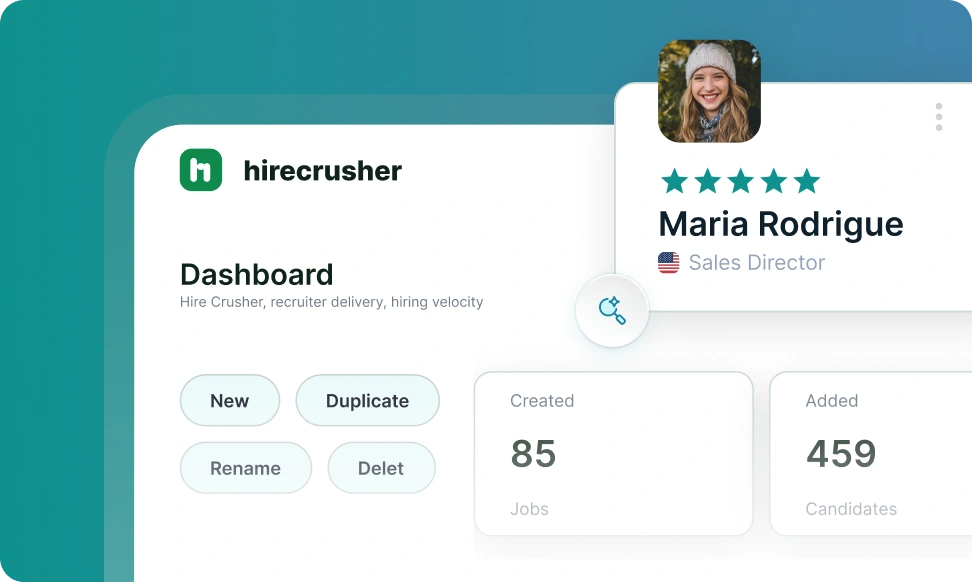The image size is (972, 582).
Task: Click the AI search magnifier icon
Action: pos(612,310)
